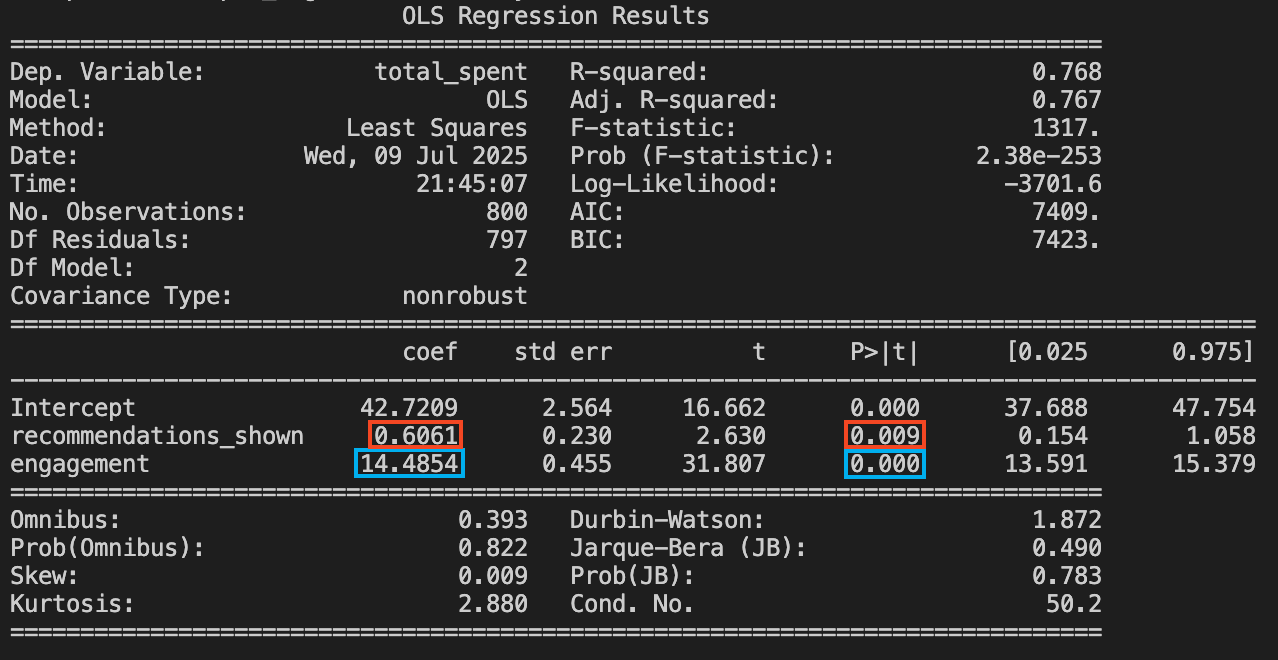Screen dimensions: 1278x660
Task: Click the Intercept coefficient 42.7209
Action: 409,408
